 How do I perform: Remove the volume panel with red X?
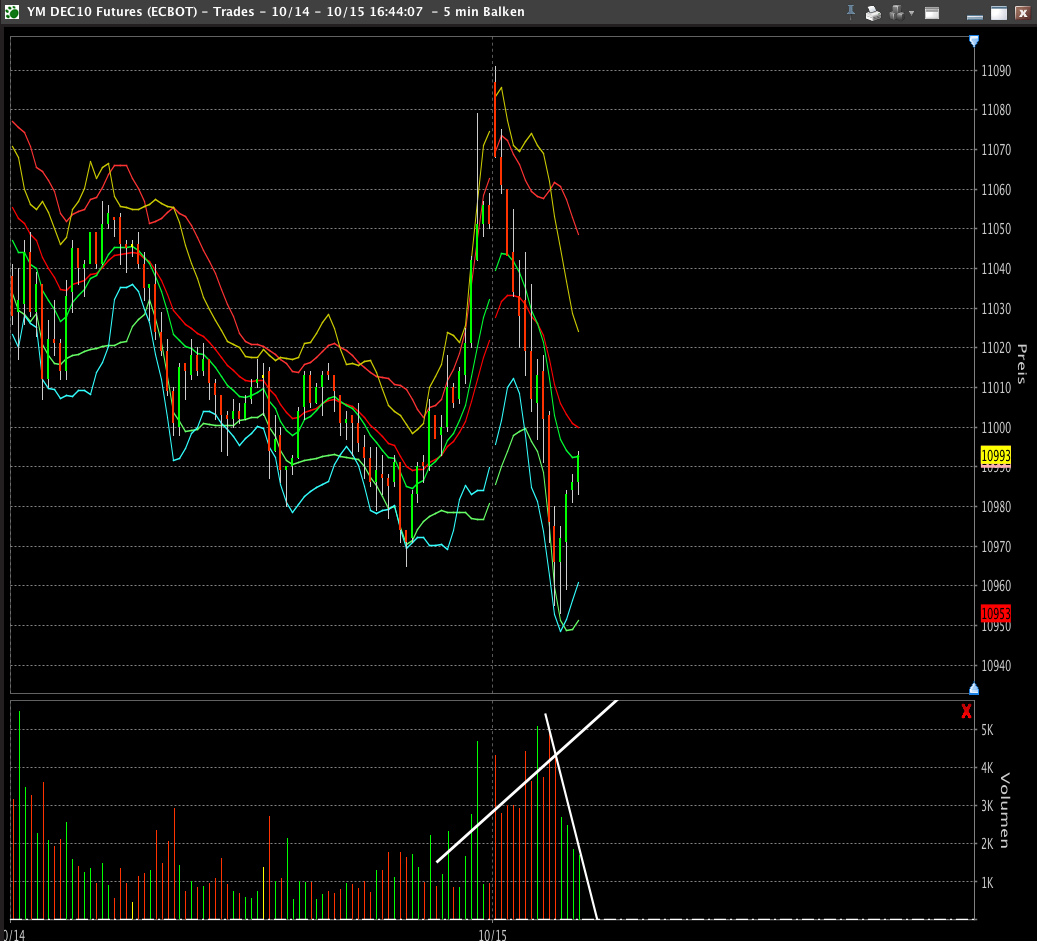click(966, 712)
